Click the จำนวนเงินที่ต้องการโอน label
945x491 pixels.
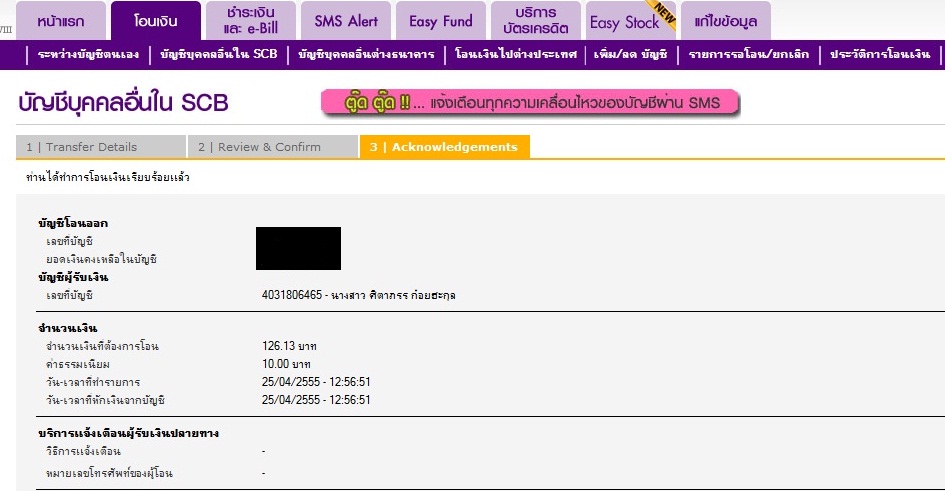coord(102,346)
